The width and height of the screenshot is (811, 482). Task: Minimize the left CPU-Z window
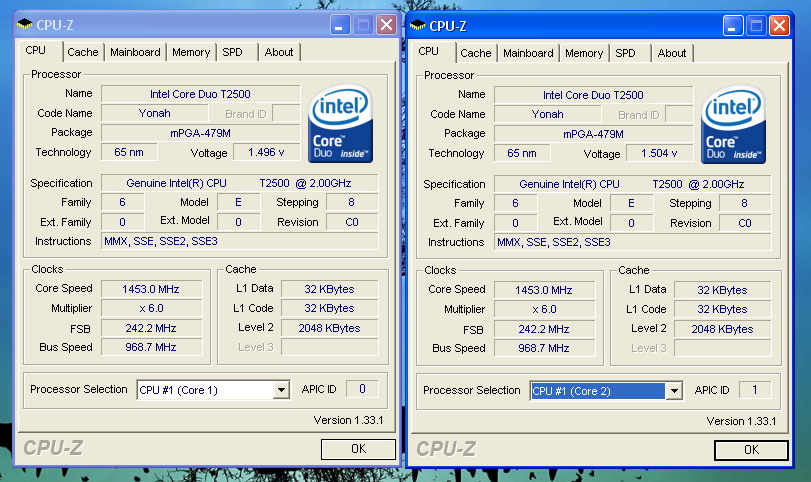[340, 24]
